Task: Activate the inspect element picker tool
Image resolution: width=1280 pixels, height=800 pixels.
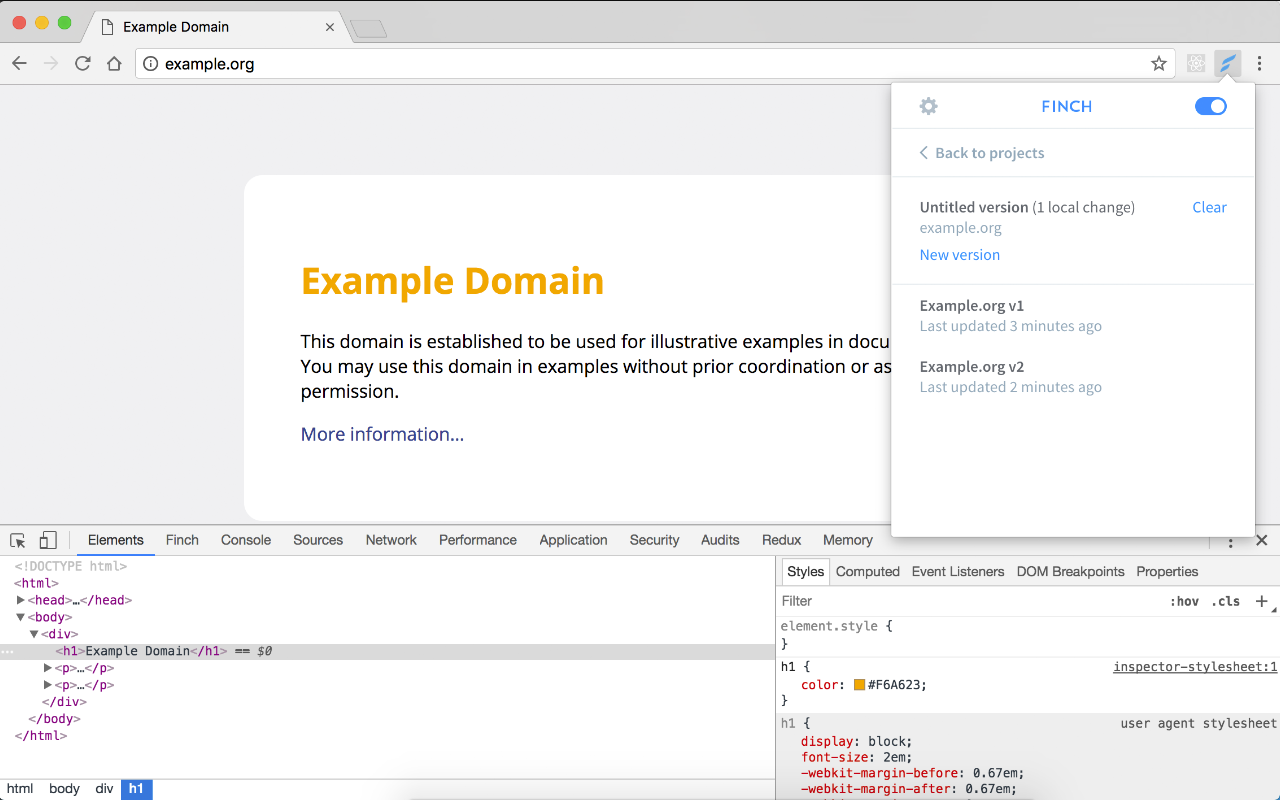Action: pyautogui.click(x=18, y=540)
